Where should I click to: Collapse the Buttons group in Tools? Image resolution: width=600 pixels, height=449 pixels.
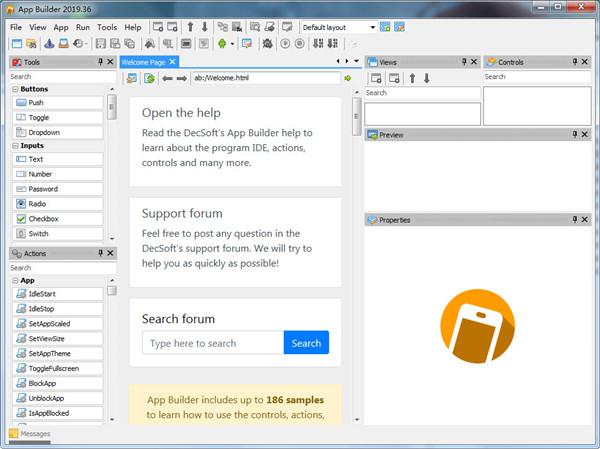coord(15,89)
